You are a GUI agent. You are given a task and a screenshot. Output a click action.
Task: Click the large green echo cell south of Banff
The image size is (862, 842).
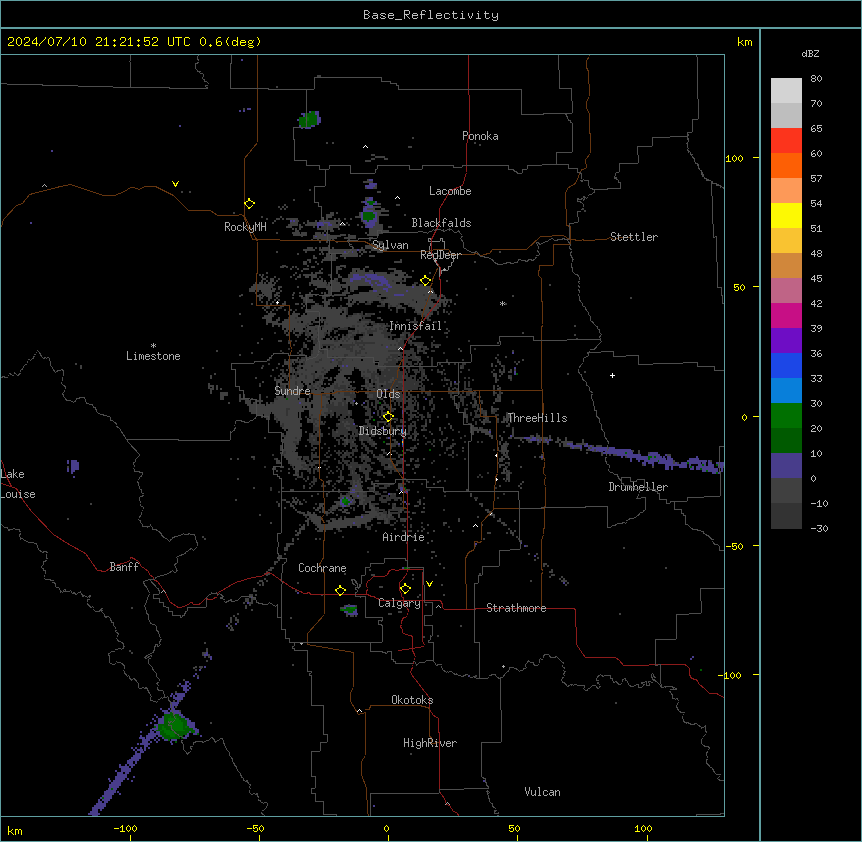pyautogui.click(x=175, y=725)
